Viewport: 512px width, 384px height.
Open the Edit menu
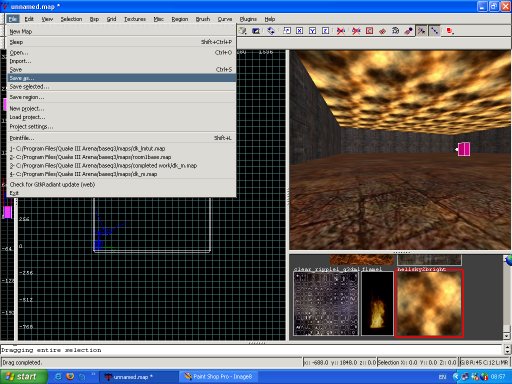[29, 19]
